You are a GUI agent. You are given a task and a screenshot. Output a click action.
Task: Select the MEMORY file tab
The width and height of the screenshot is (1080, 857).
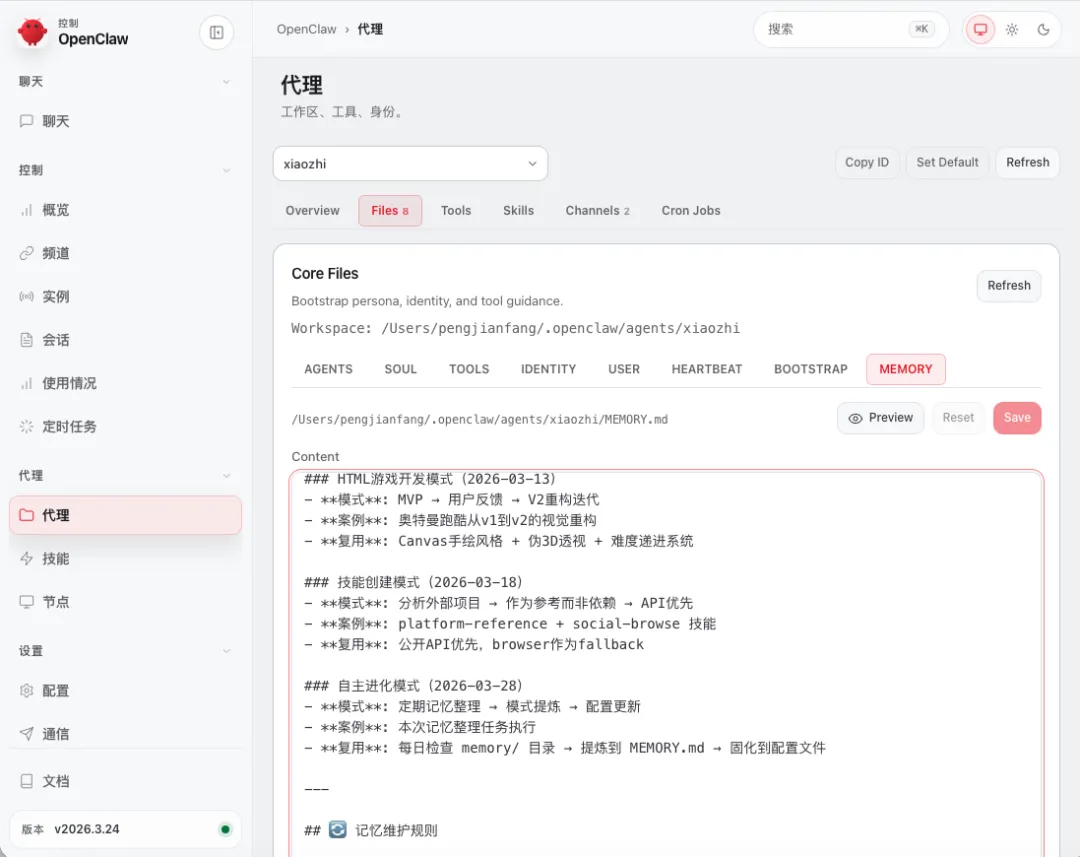pos(906,369)
